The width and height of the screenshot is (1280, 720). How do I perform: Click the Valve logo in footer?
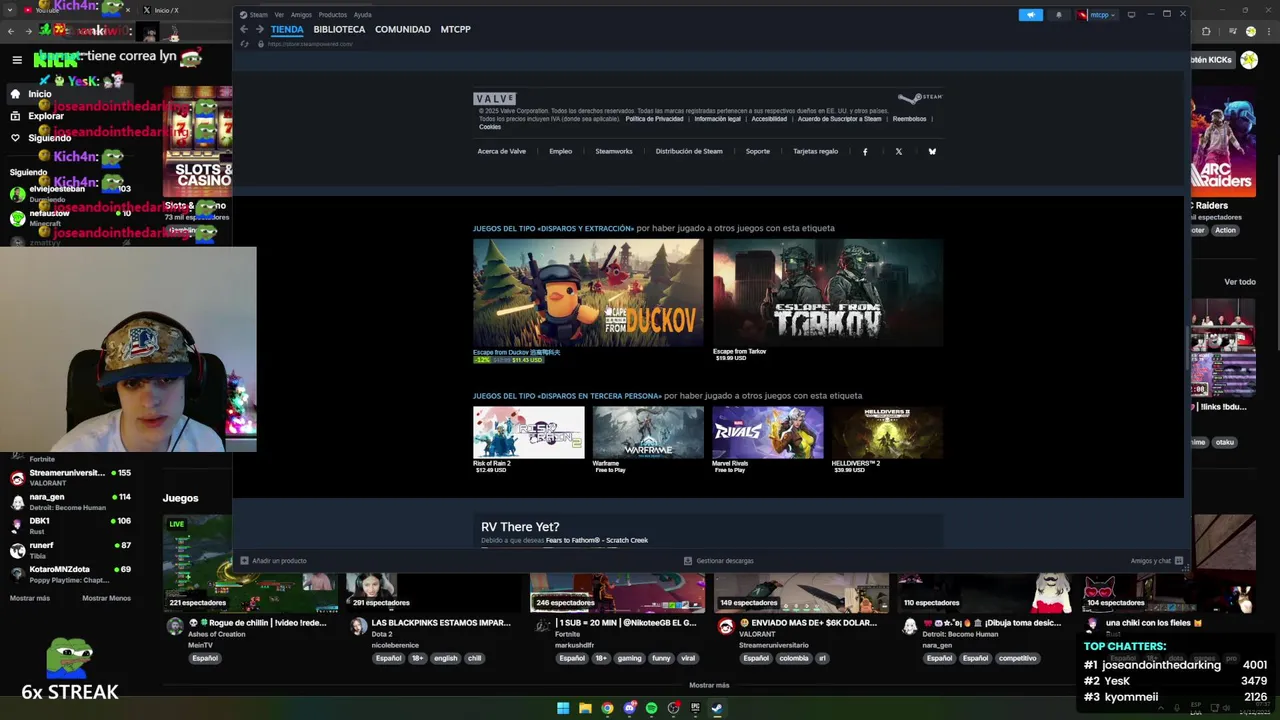click(x=494, y=98)
